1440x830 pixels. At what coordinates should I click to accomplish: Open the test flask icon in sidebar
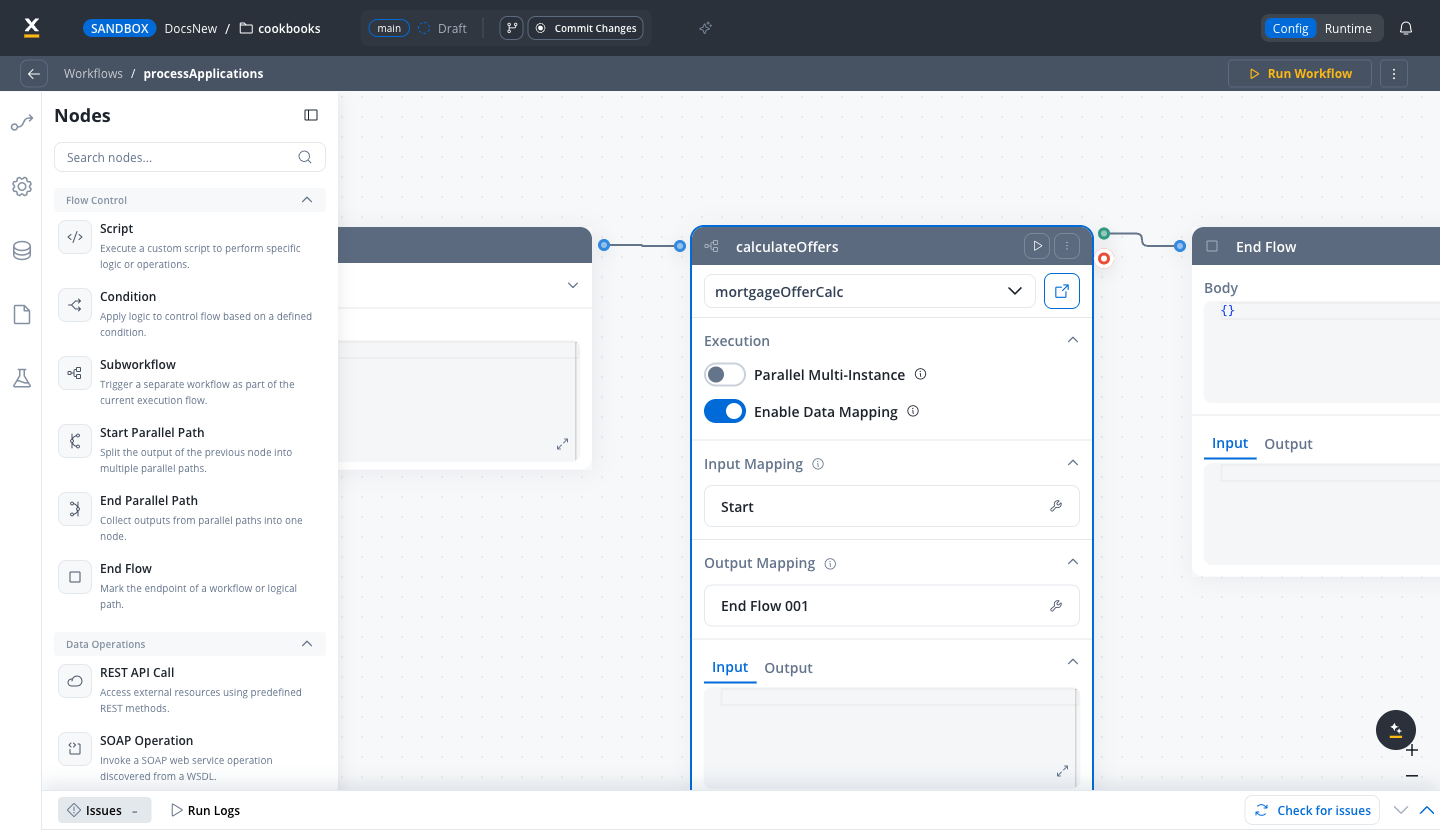click(21, 378)
